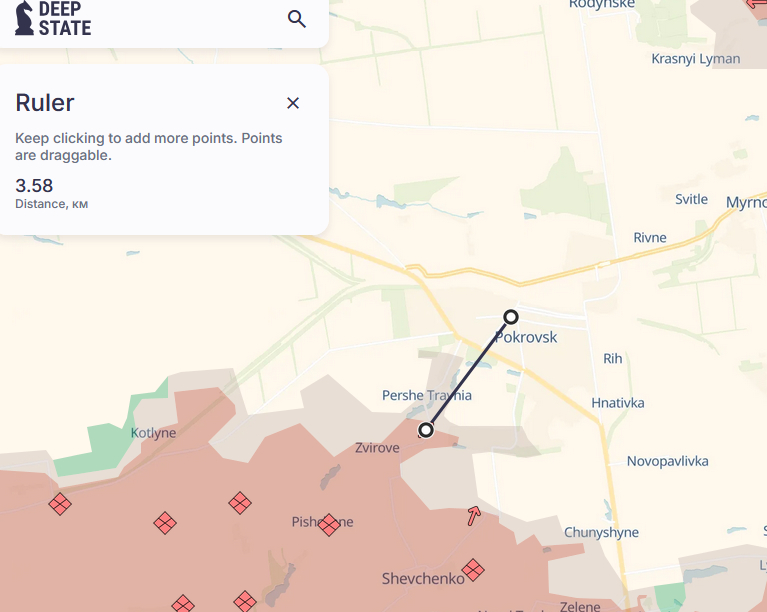Click the 3.58 distance value
This screenshot has height=612, width=767.
(x=34, y=185)
